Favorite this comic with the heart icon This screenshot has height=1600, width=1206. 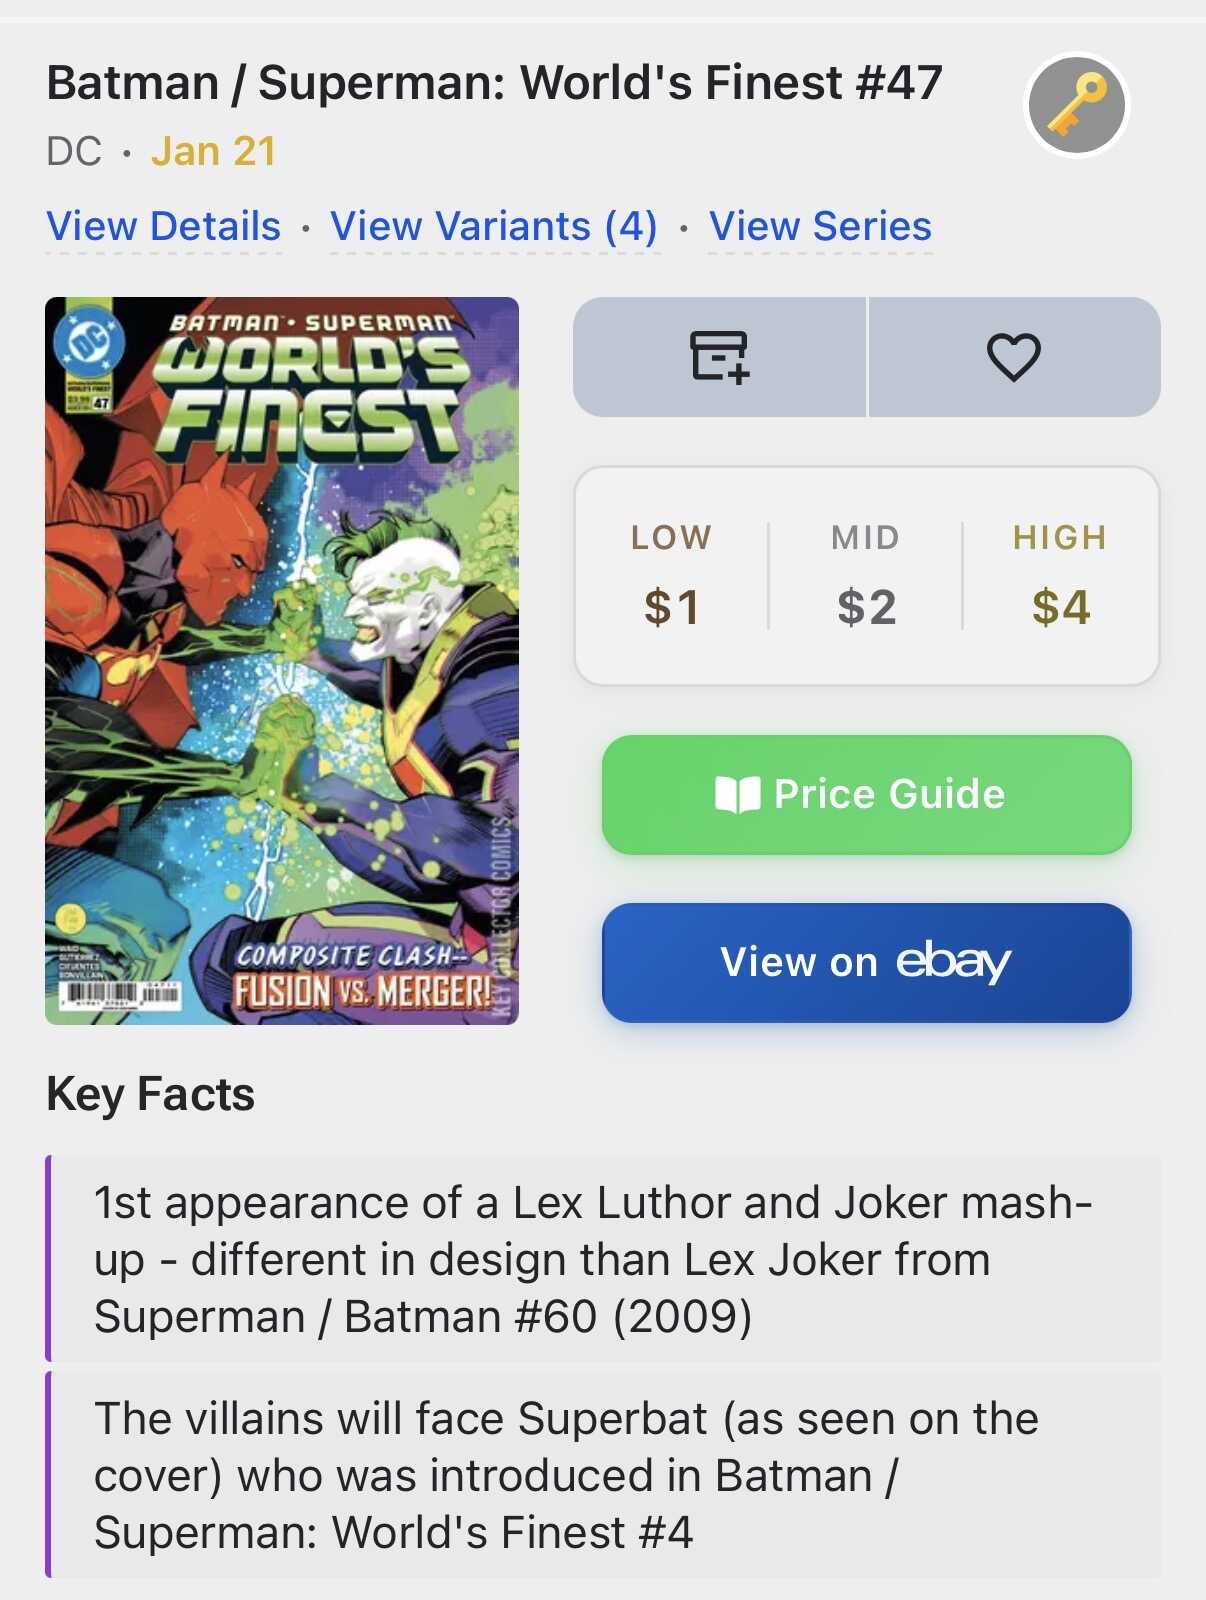pos(1014,357)
